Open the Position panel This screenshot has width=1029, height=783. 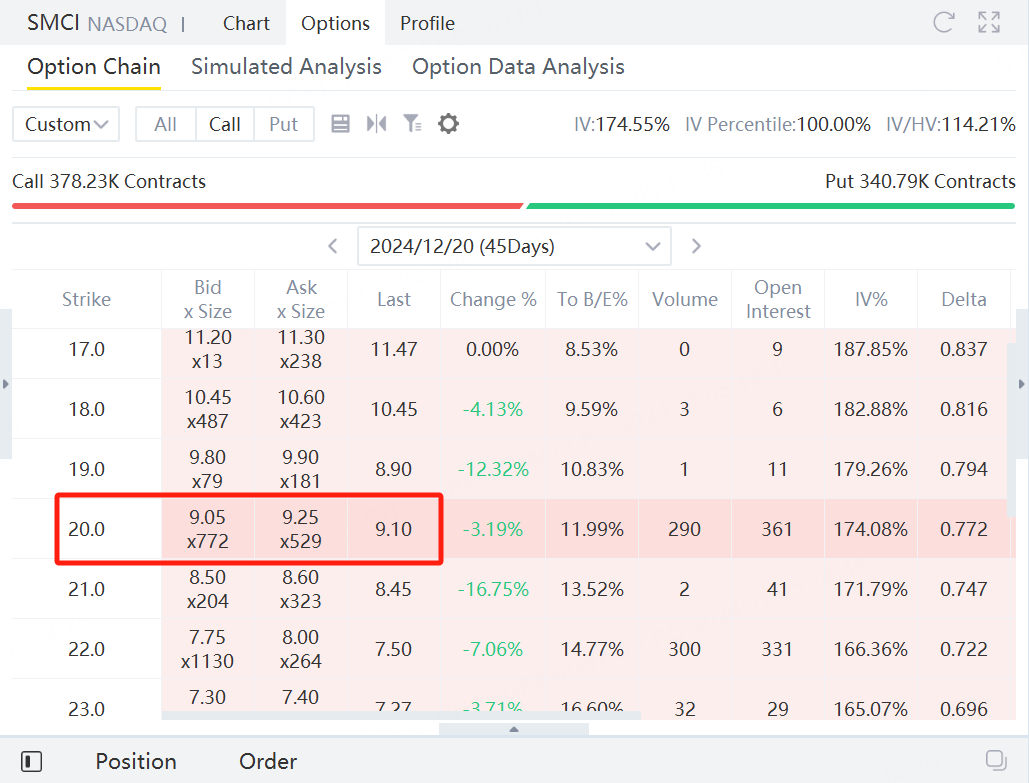(x=136, y=761)
